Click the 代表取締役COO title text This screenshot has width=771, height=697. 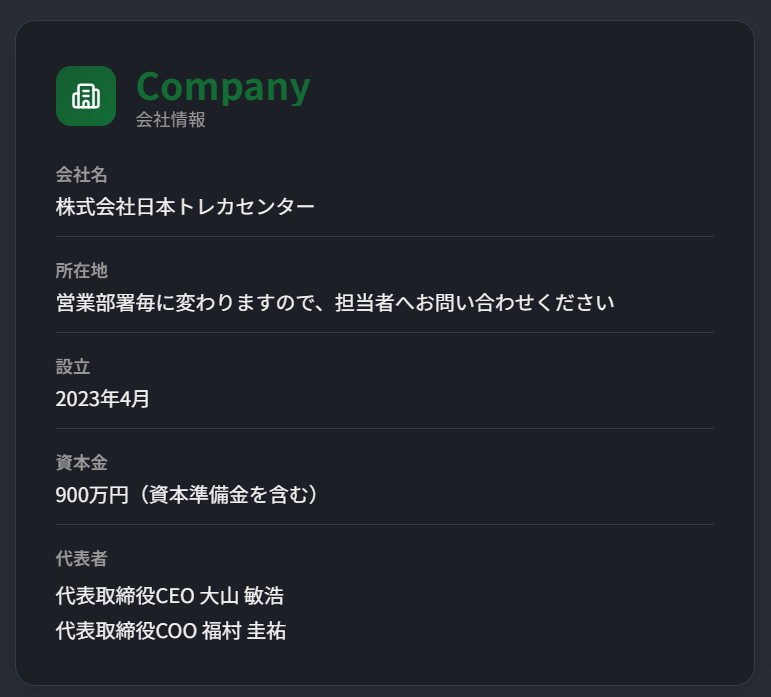(126, 632)
